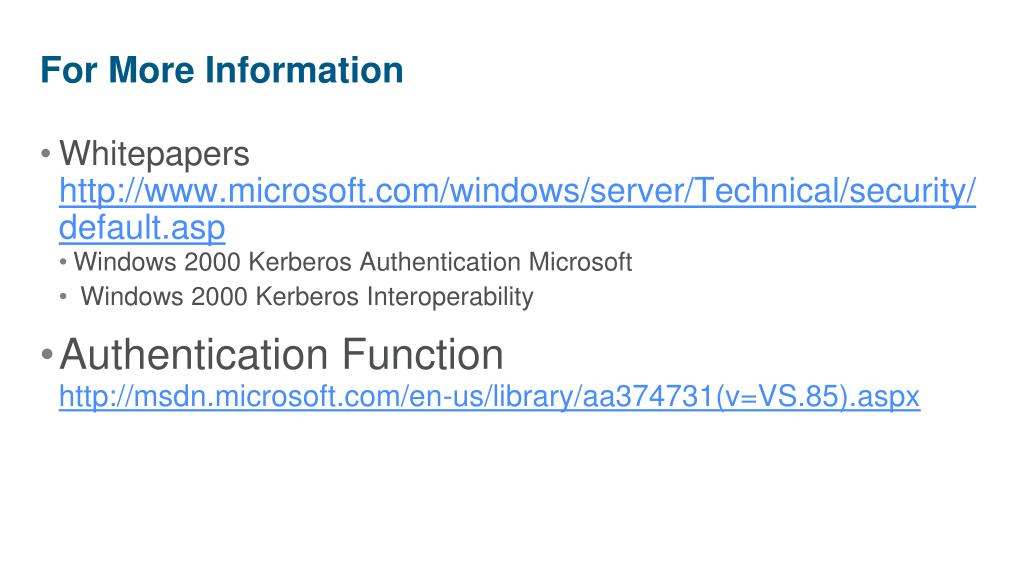Click the Authentication Function heading
Viewport: 1024px width, 576px height.
pos(281,355)
